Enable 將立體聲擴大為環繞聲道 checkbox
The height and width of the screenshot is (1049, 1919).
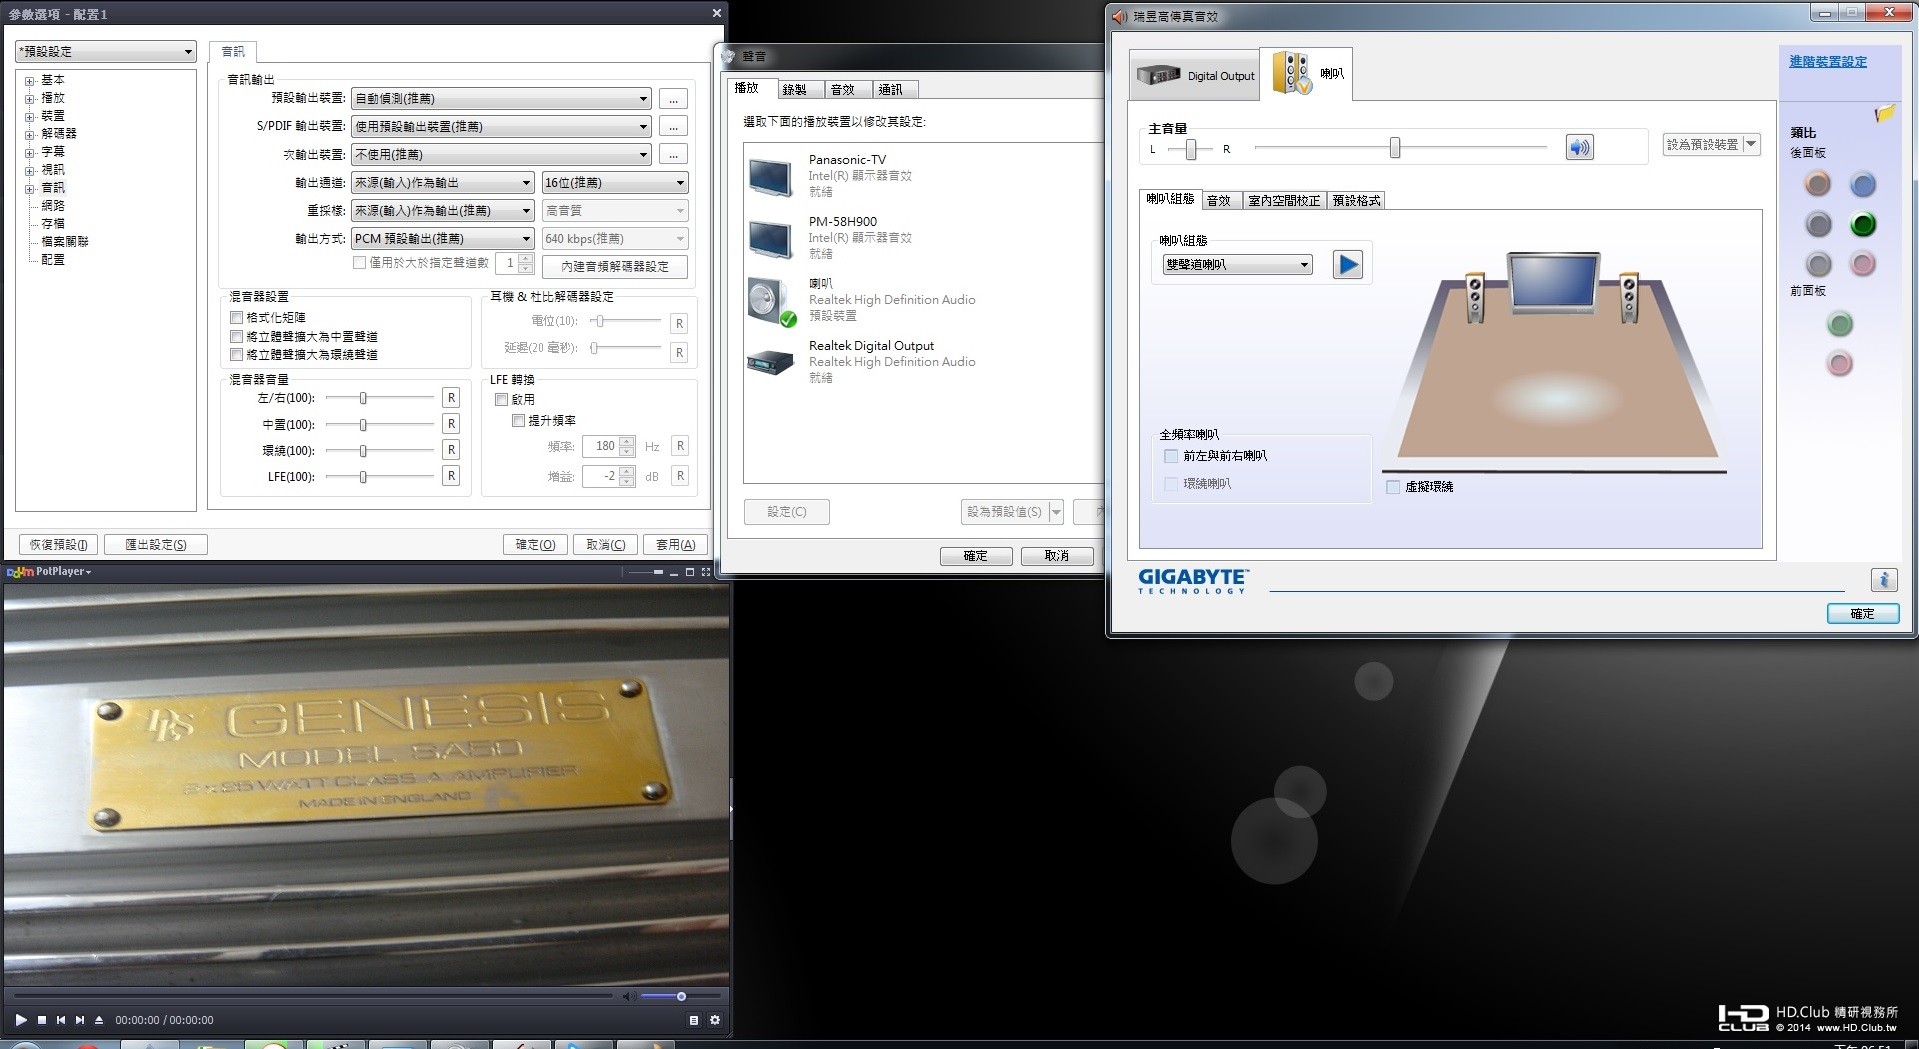[237, 354]
